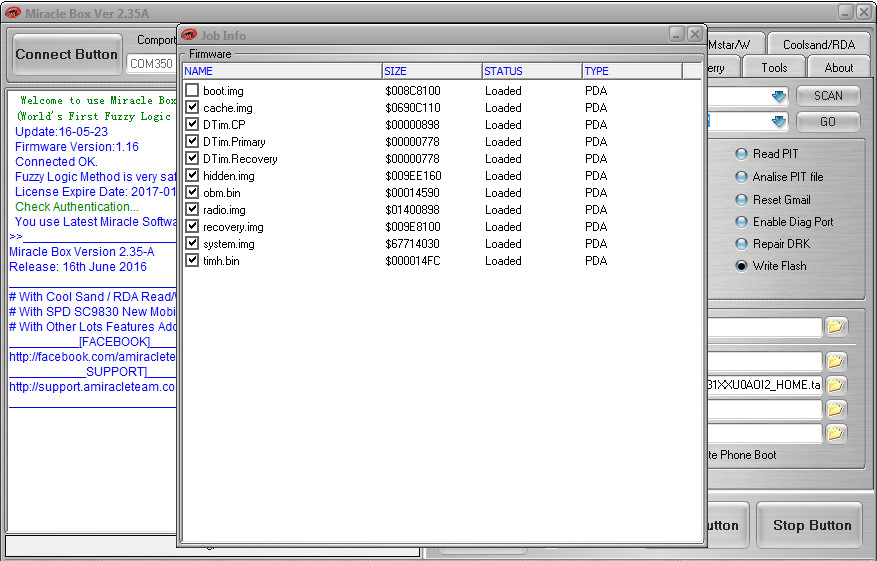Image resolution: width=877 pixels, height=561 pixels.
Task: Select the timh.bin row name
Action: pos(221,261)
